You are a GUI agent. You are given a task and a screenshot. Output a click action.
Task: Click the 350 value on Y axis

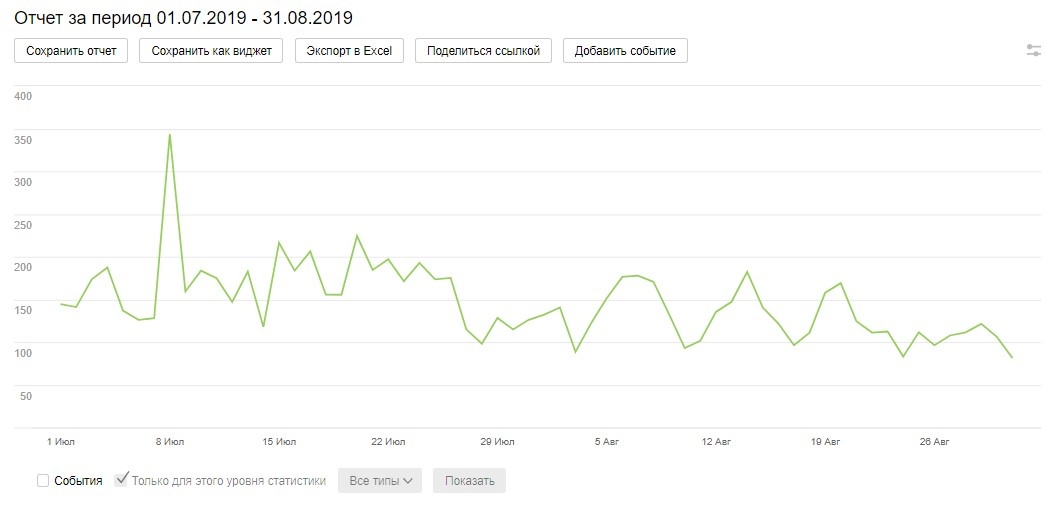(23, 139)
